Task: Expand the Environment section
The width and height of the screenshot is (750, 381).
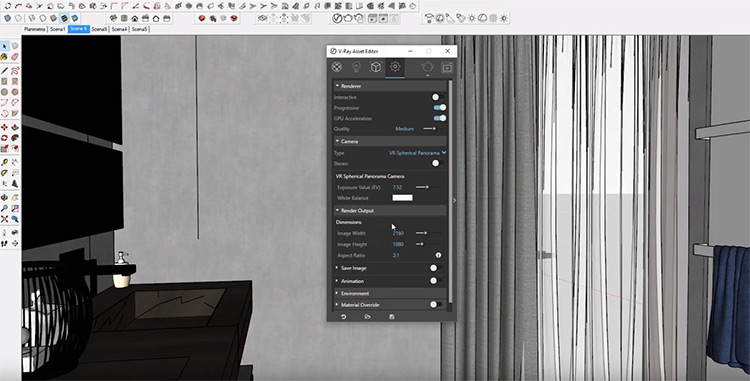Action: 337,293
